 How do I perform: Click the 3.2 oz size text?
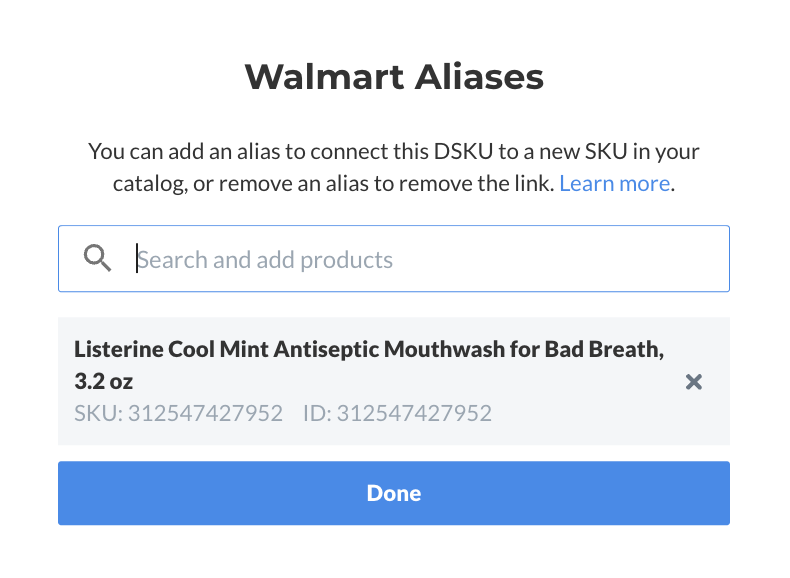(104, 381)
